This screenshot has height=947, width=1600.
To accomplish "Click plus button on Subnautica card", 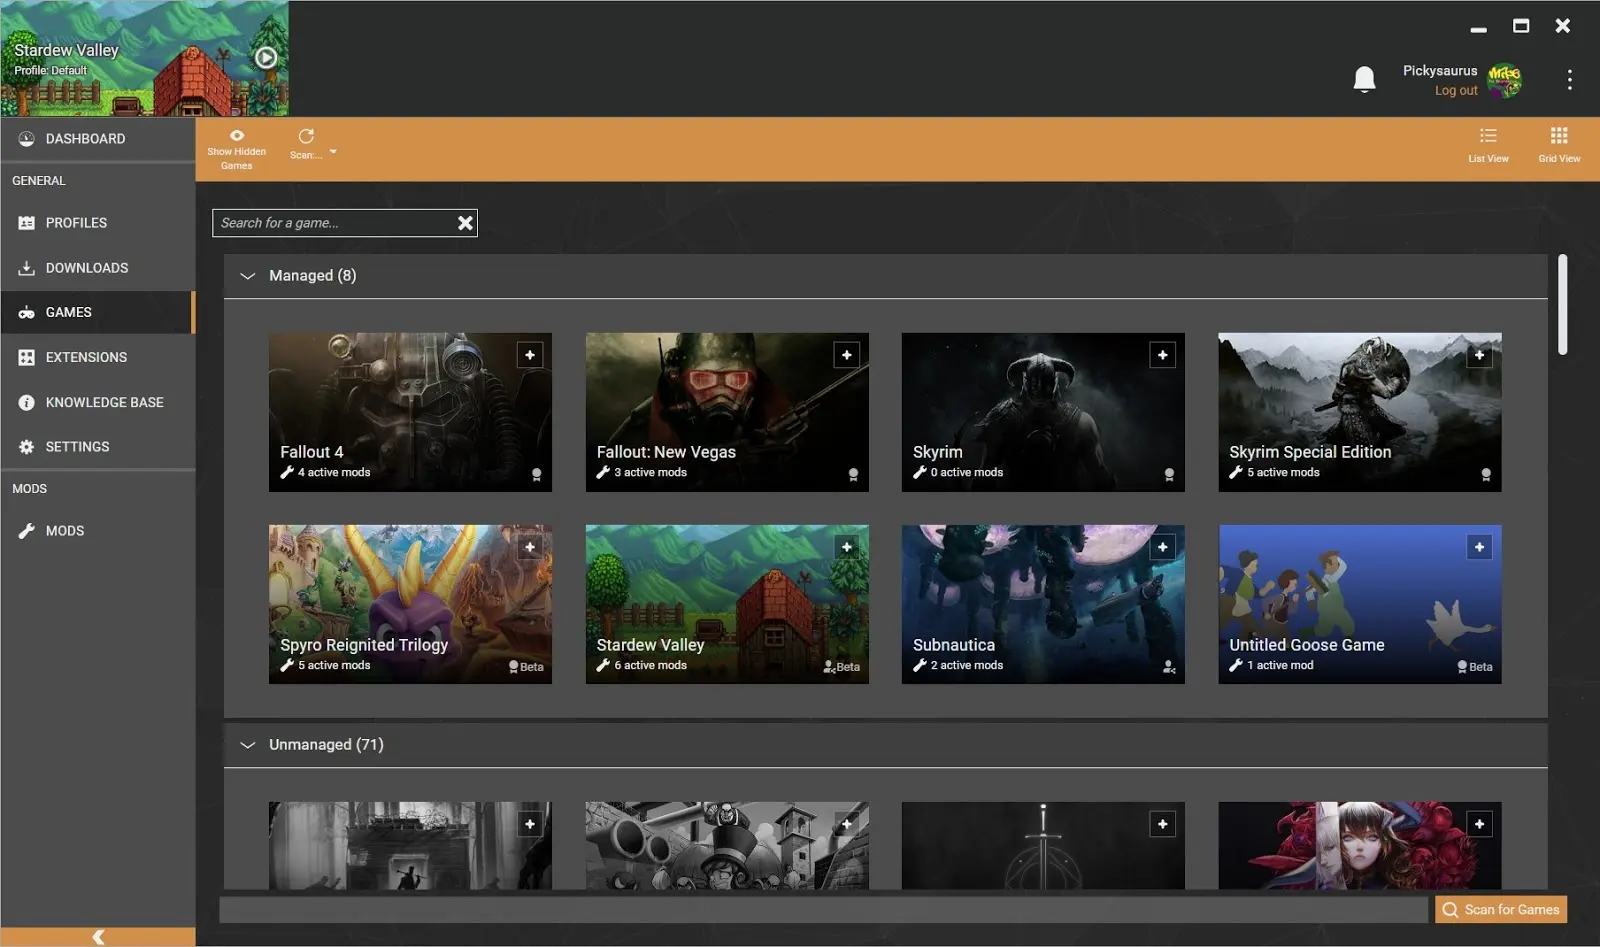I will click(x=1163, y=547).
